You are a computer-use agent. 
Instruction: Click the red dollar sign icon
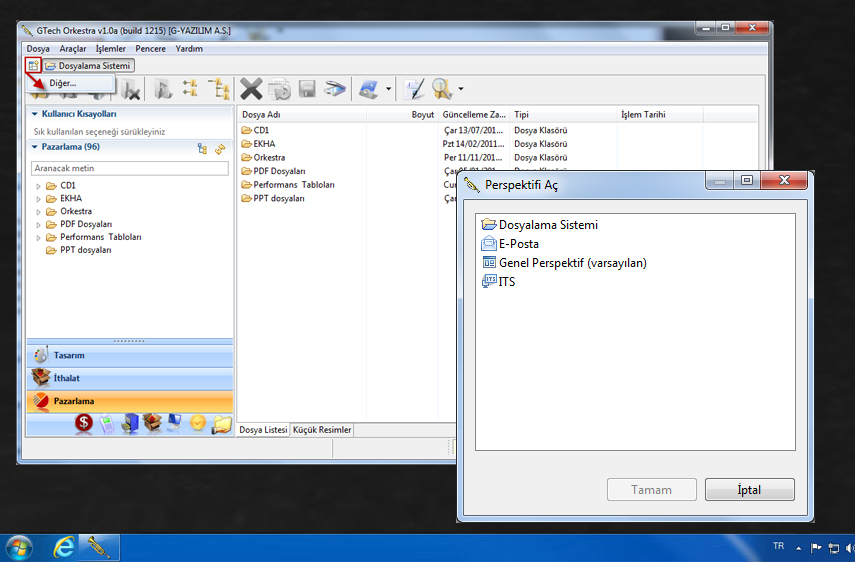tap(84, 423)
